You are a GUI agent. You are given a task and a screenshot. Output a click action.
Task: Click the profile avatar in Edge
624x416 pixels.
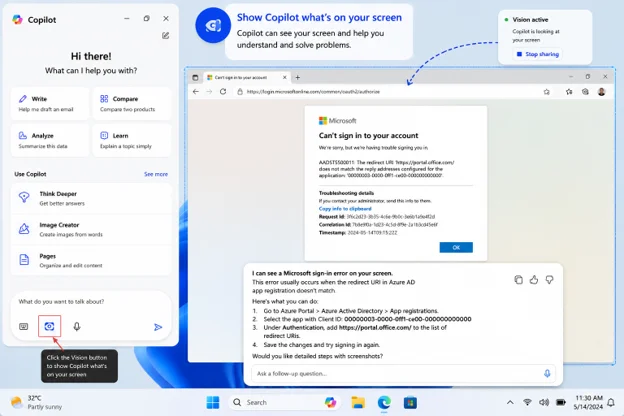pos(601,92)
